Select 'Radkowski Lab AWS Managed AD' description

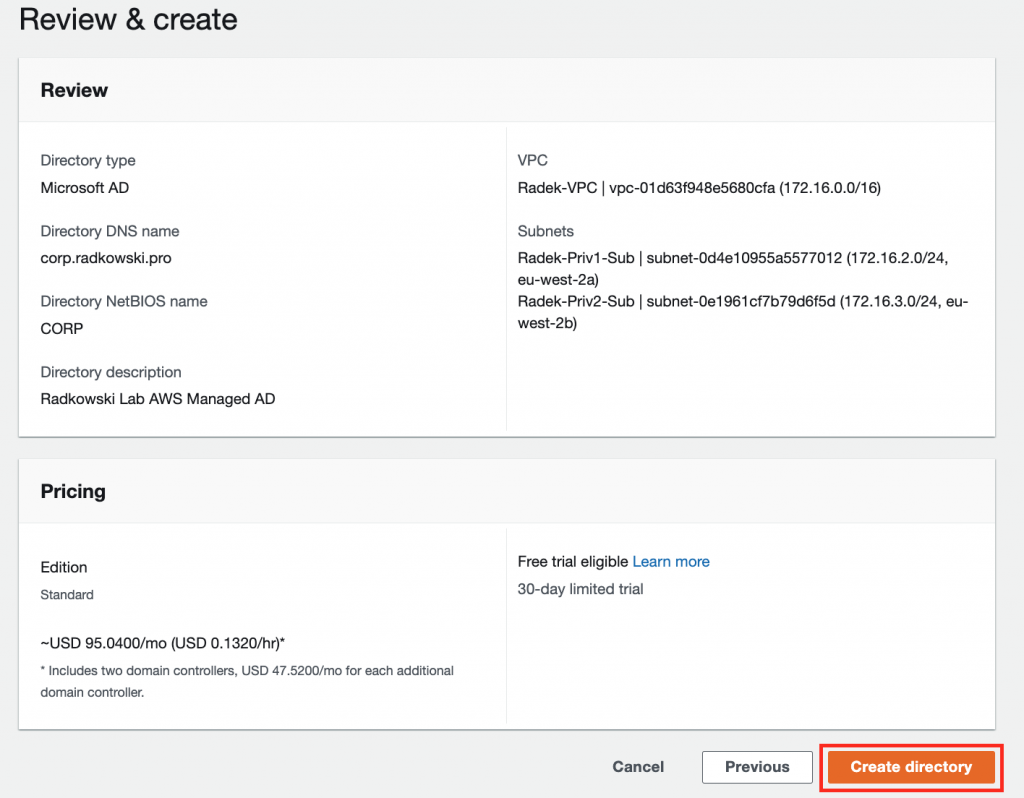tap(157, 399)
